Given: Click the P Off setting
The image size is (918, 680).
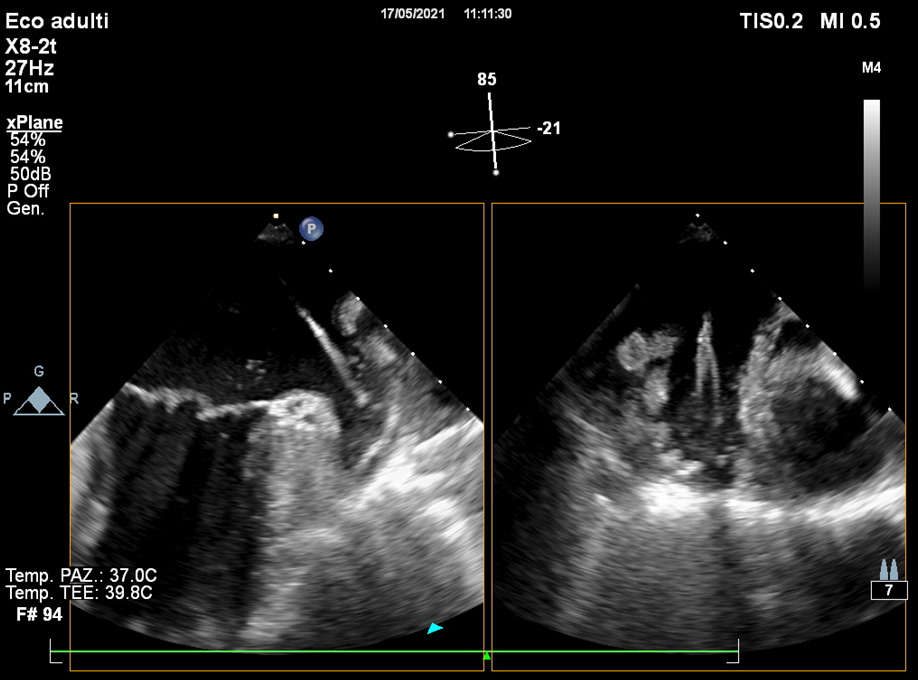Looking at the screenshot, I should click(x=28, y=191).
